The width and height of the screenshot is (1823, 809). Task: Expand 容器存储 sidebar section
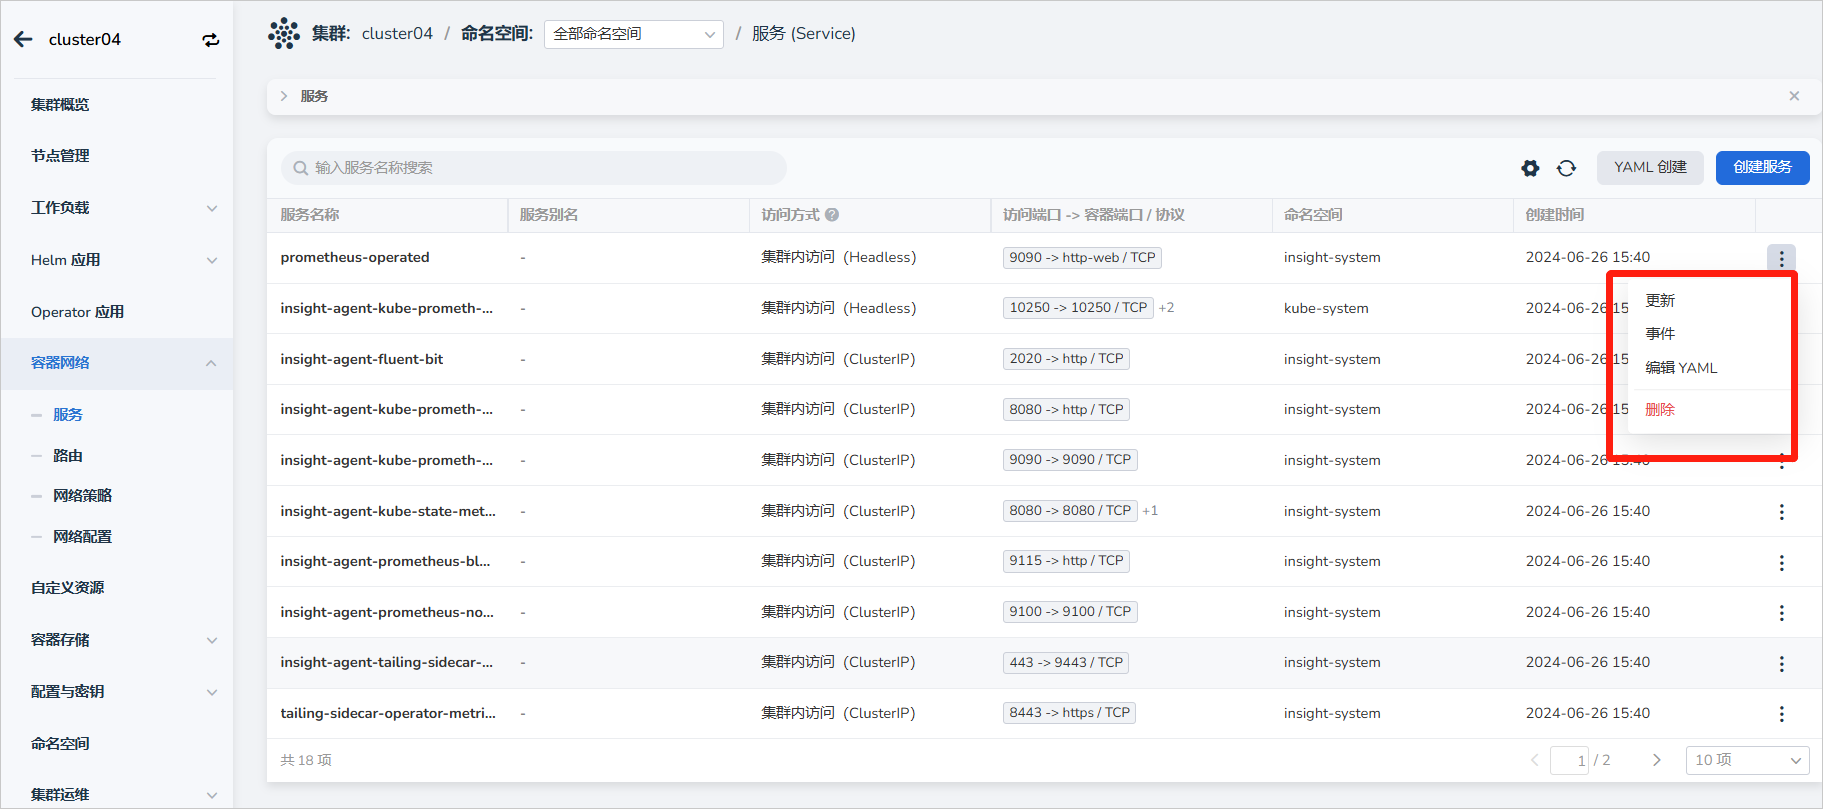211,640
